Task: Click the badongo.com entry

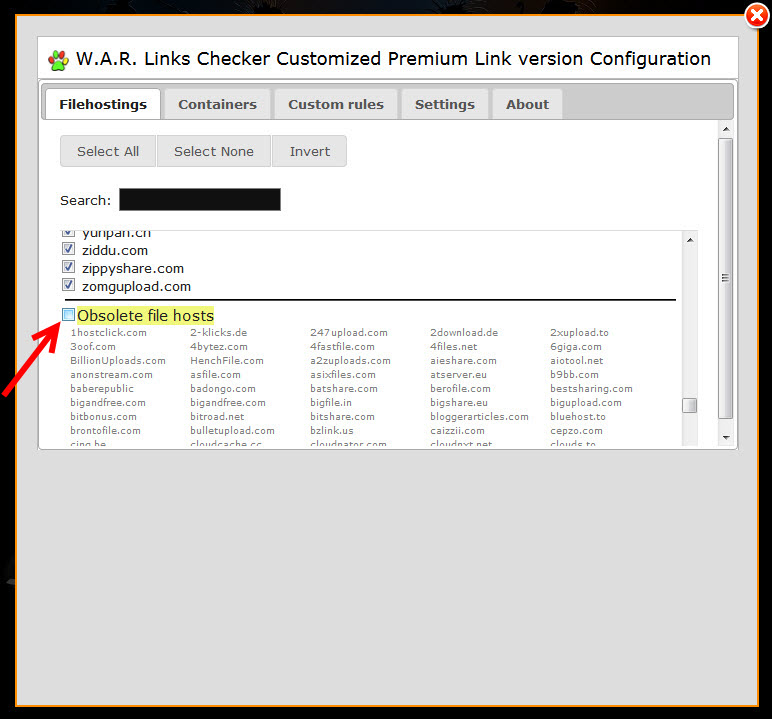Action: [x=223, y=389]
